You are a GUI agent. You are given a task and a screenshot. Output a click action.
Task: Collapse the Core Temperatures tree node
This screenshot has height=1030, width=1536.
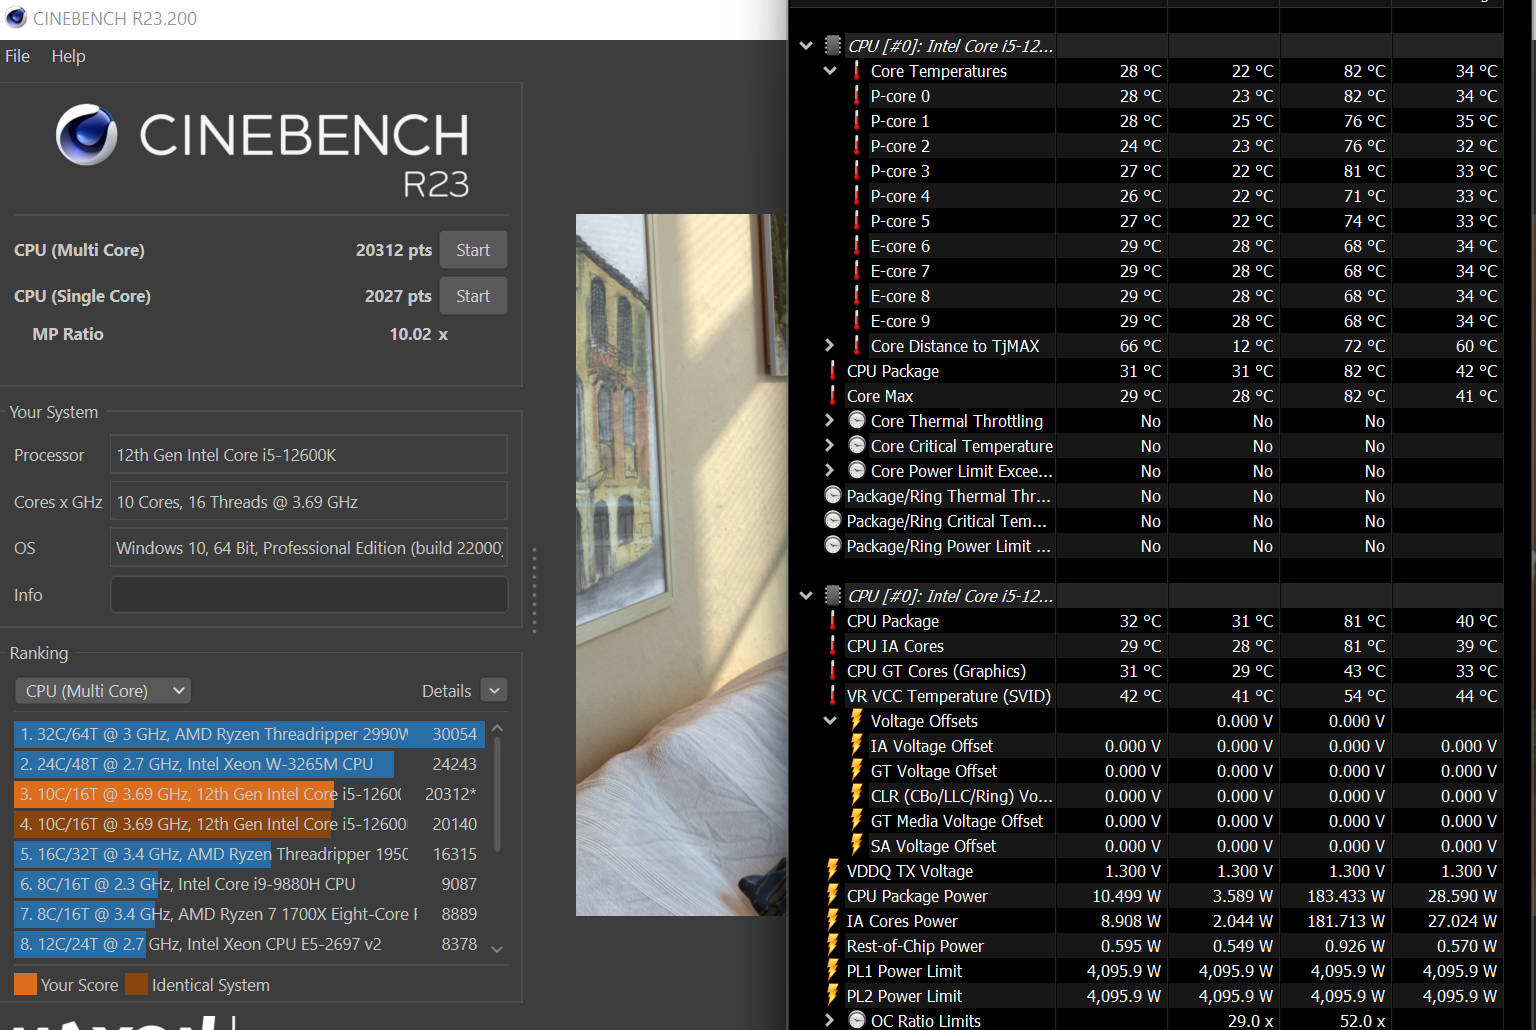click(830, 71)
